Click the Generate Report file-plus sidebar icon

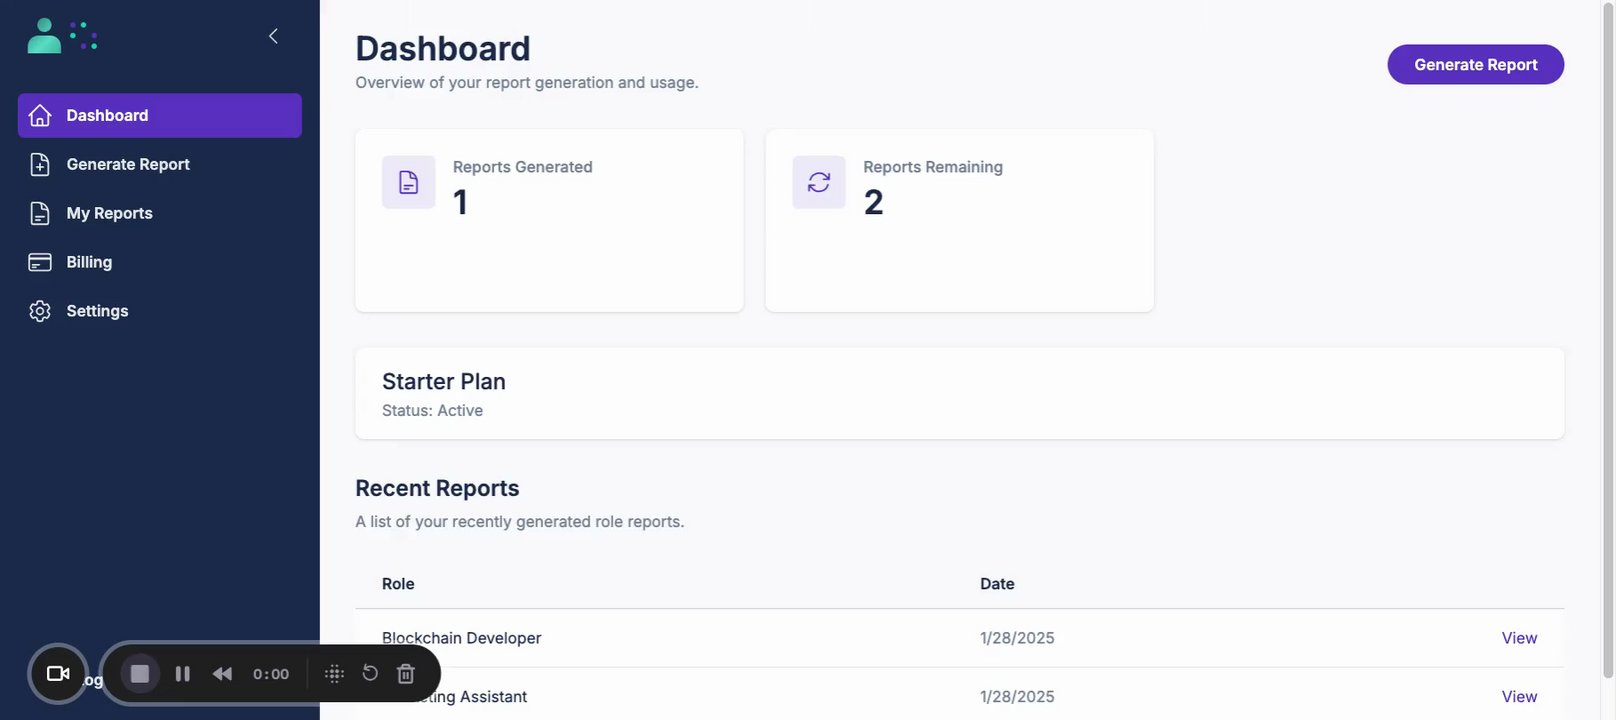40,165
